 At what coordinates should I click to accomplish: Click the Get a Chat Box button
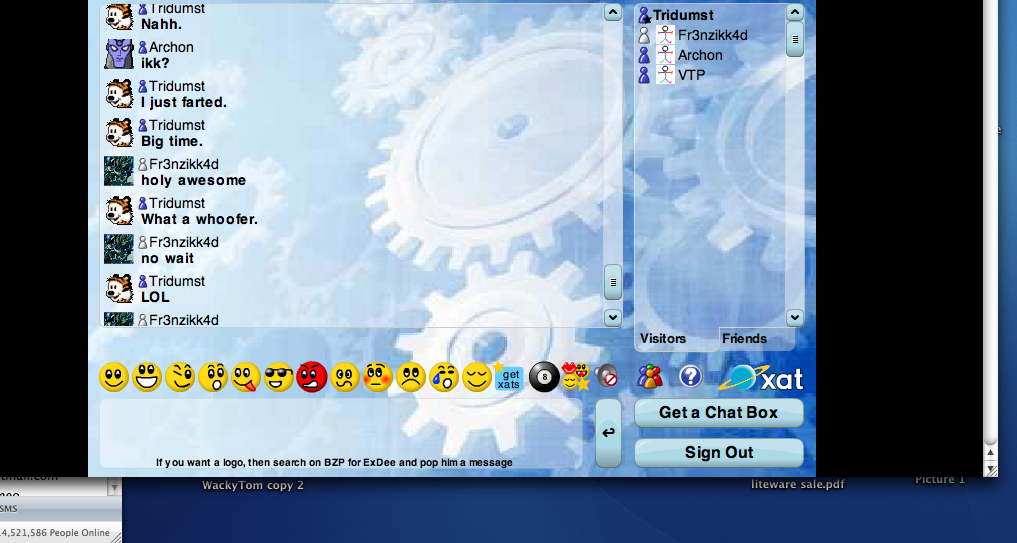(x=719, y=413)
